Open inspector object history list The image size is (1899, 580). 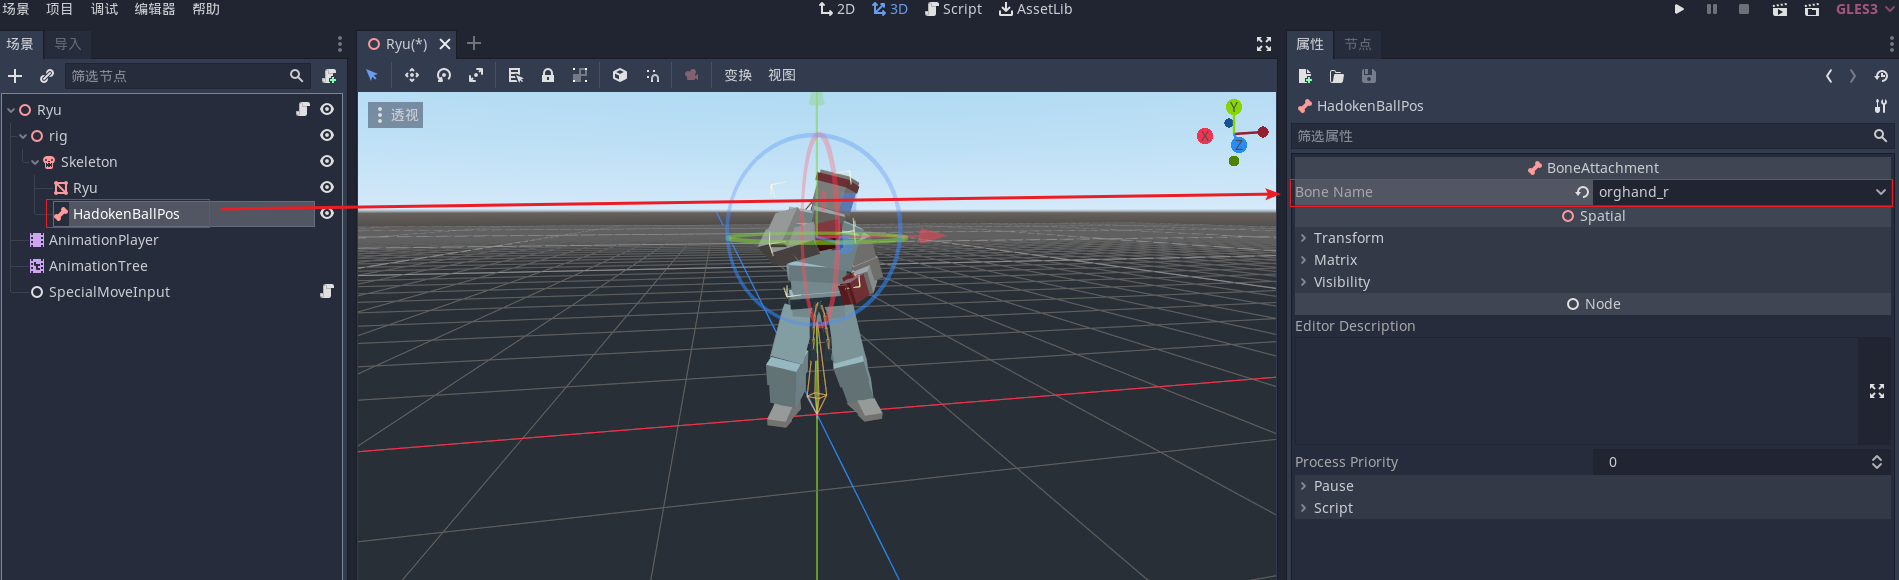pyautogui.click(x=1881, y=76)
